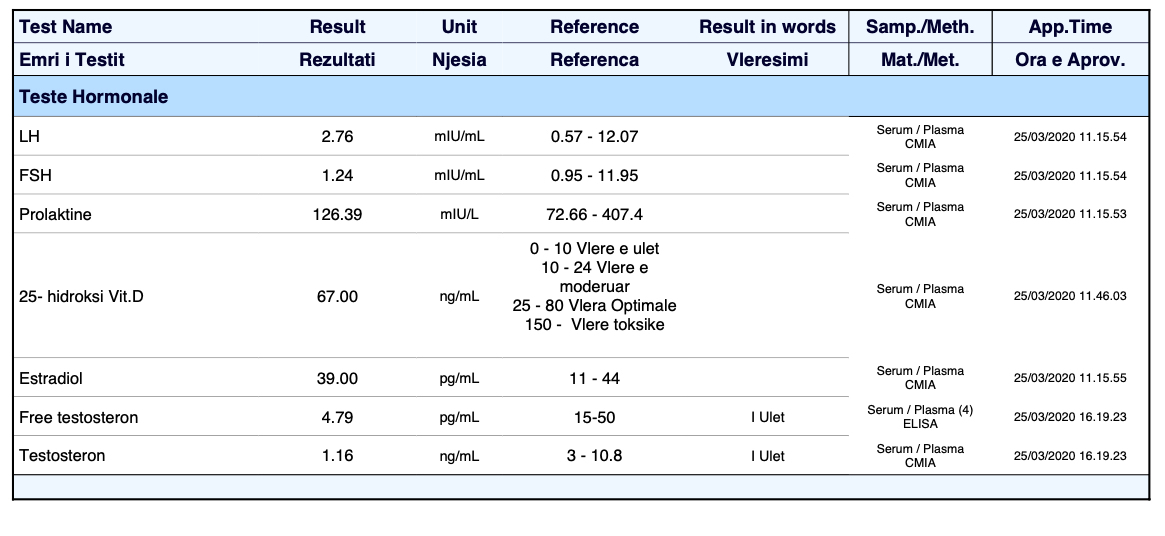Click the Vit.D reference text block
The width and height of the screenshot is (1165, 536).
click(x=594, y=287)
